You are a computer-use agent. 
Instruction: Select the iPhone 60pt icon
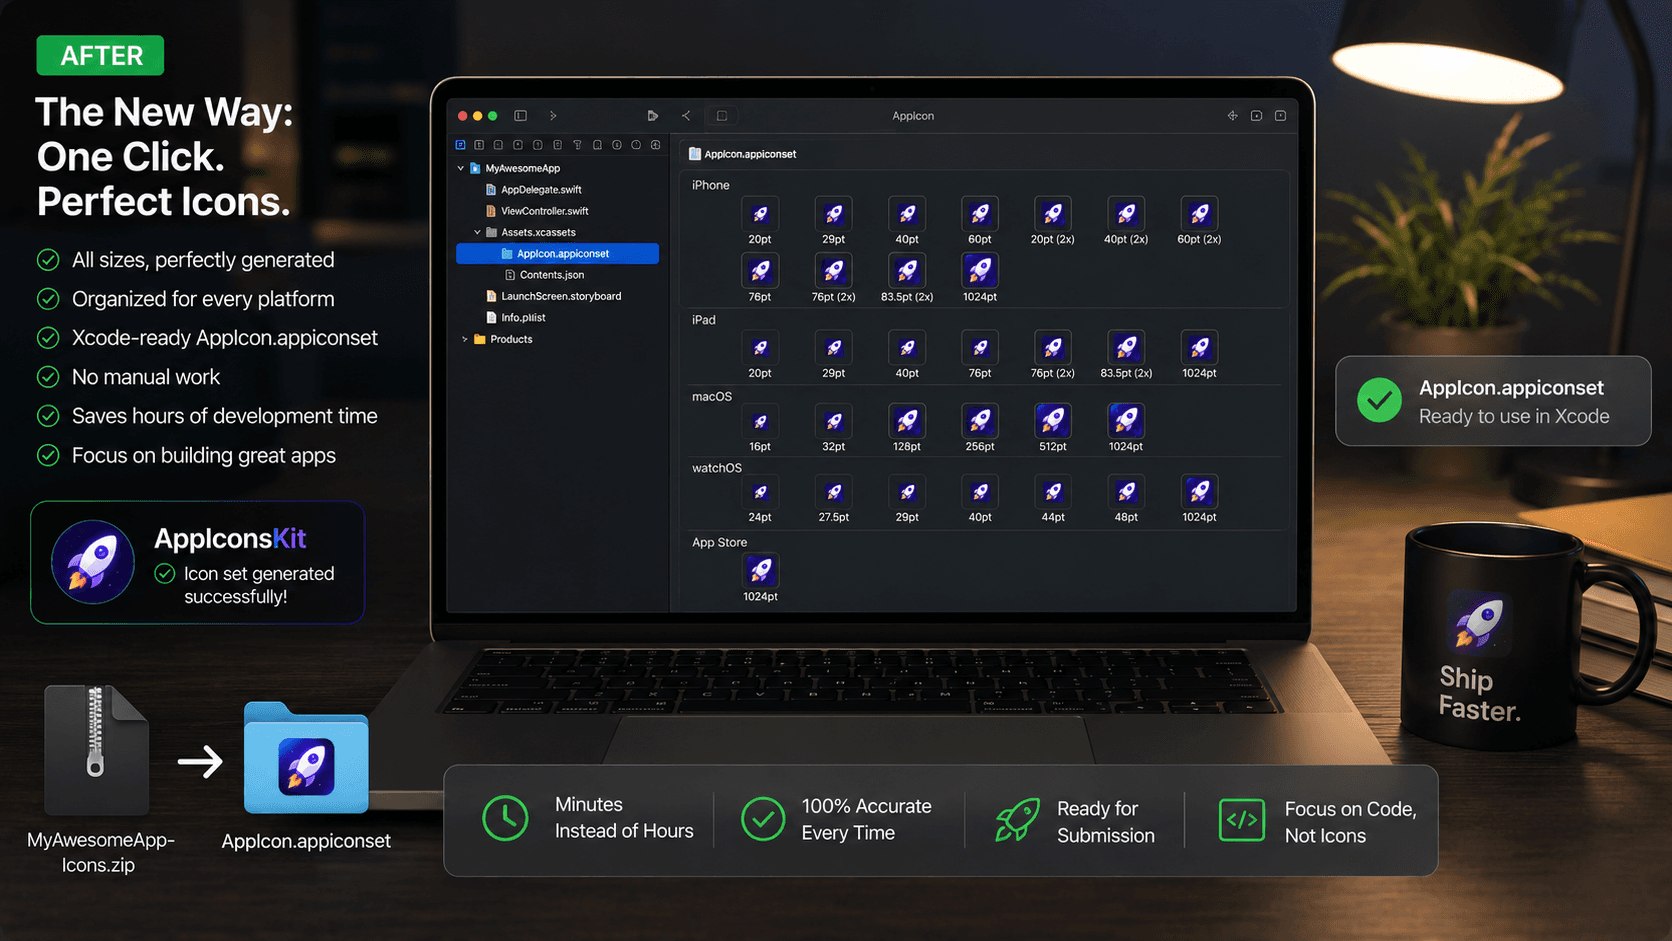click(980, 214)
